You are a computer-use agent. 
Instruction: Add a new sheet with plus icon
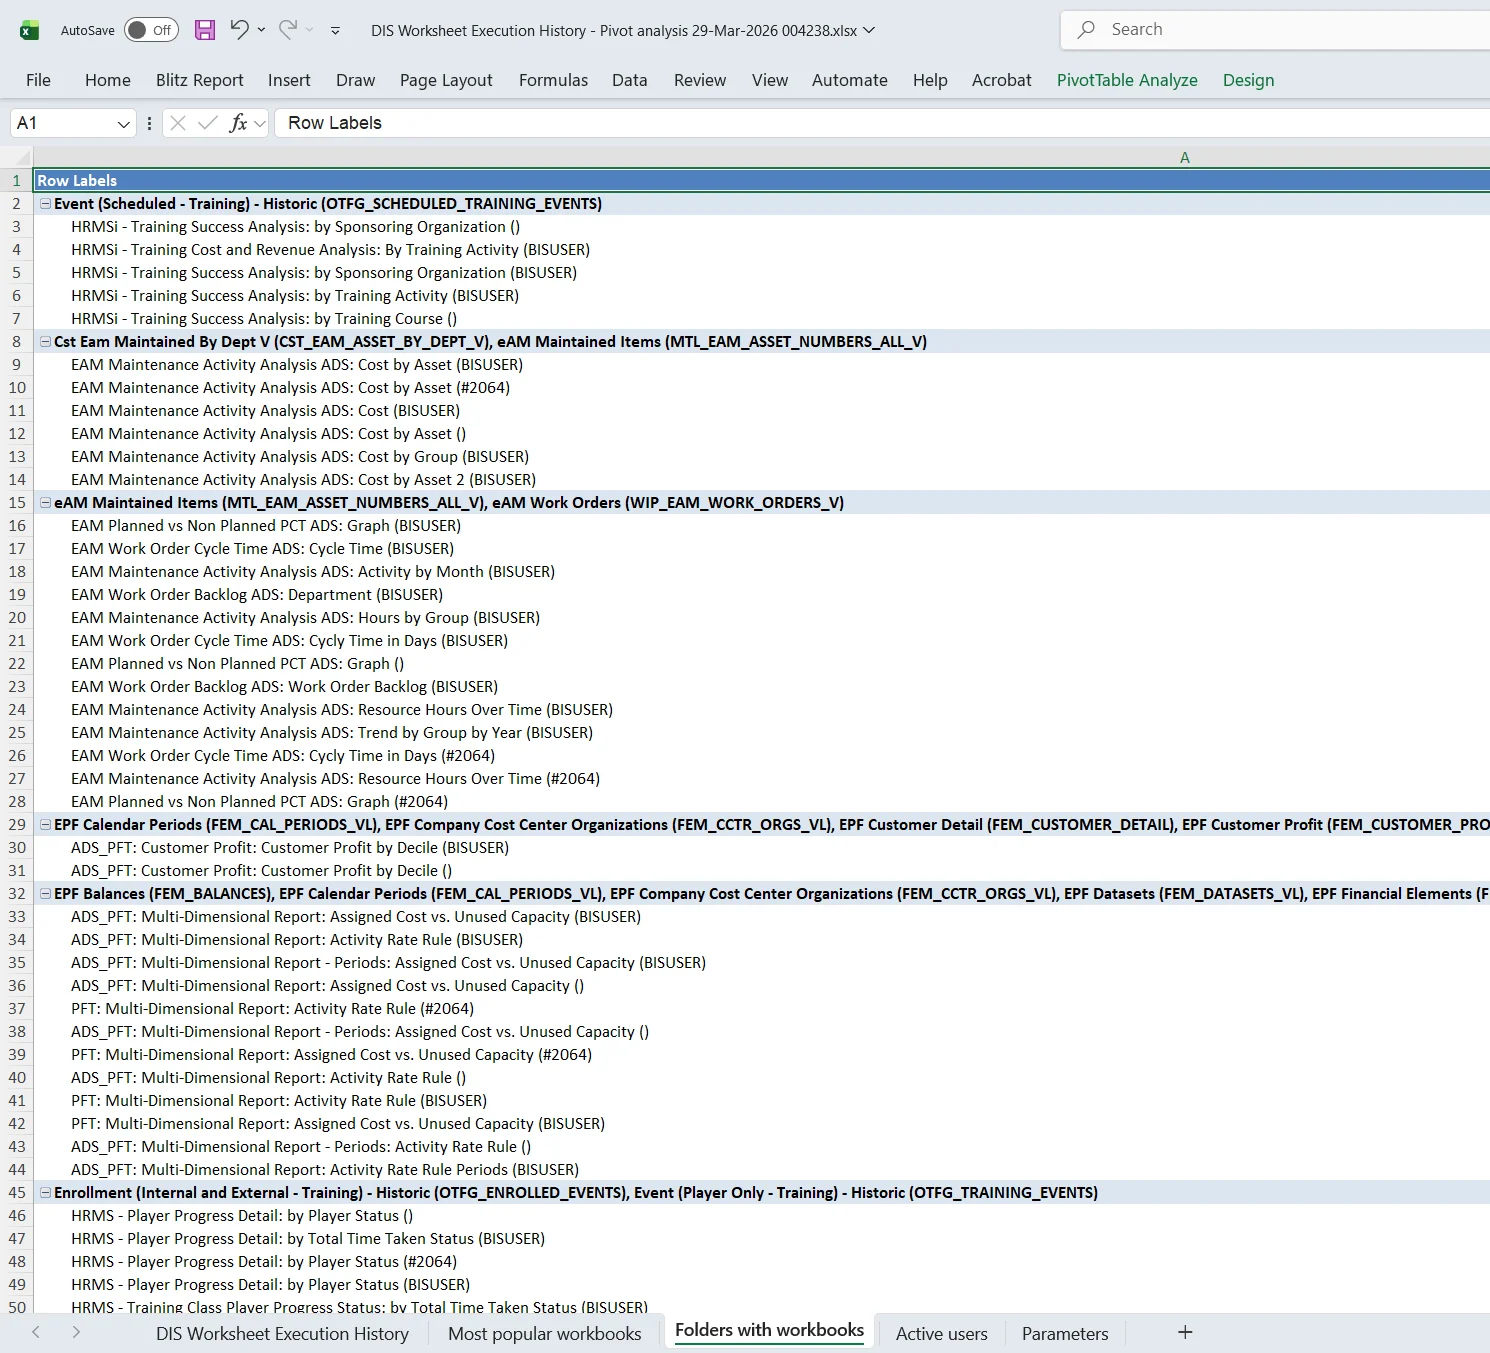tap(1185, 1332)
